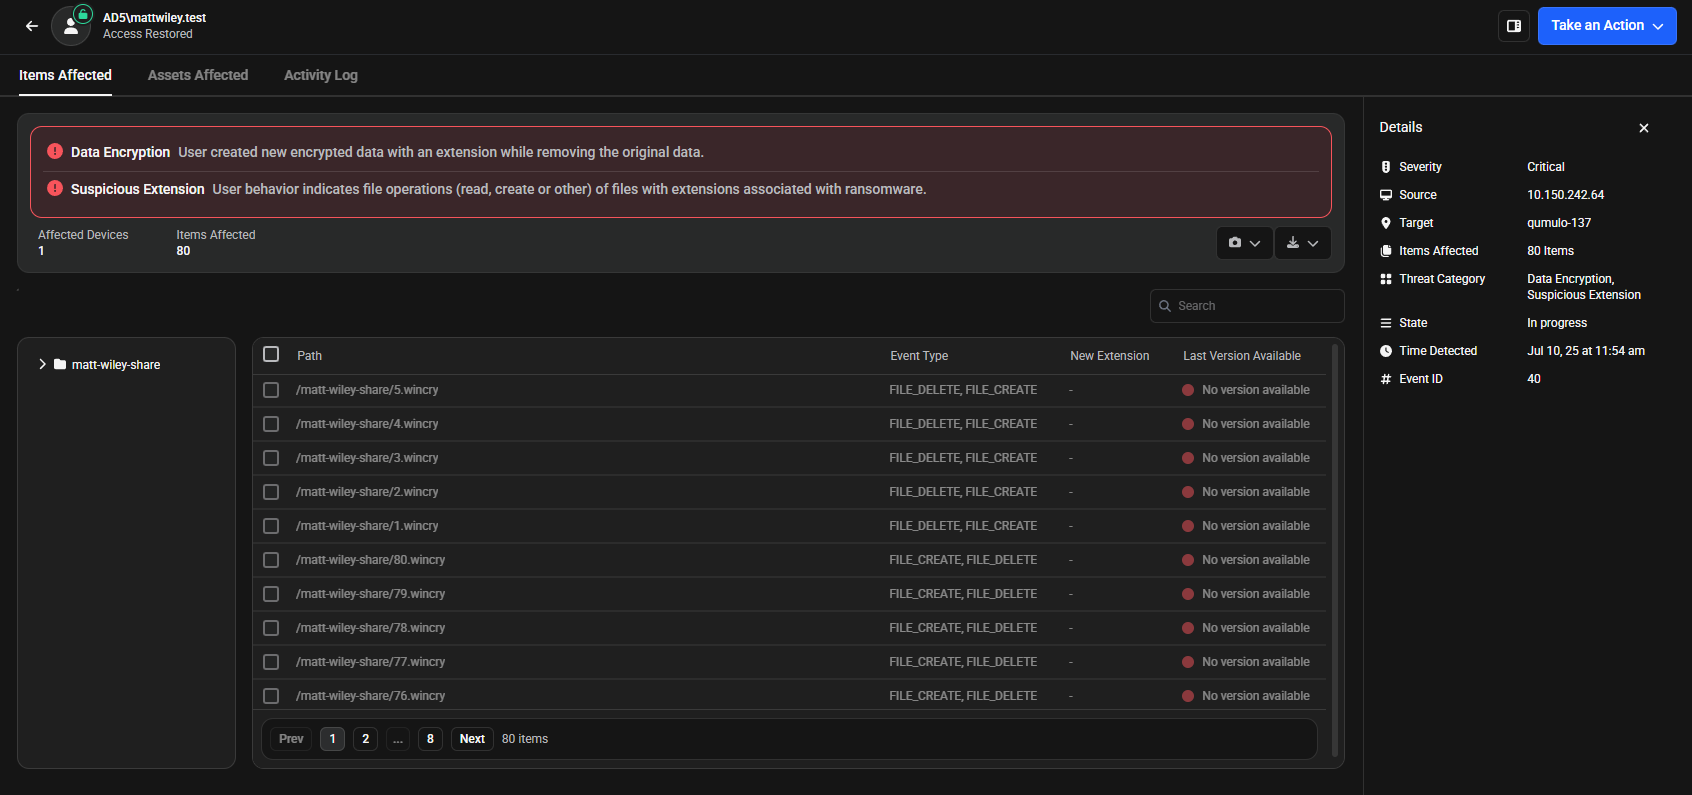The width and height of the screenshot is (1692, 795).
Task: Jump to page 8 of results
Action: (430, 739)
